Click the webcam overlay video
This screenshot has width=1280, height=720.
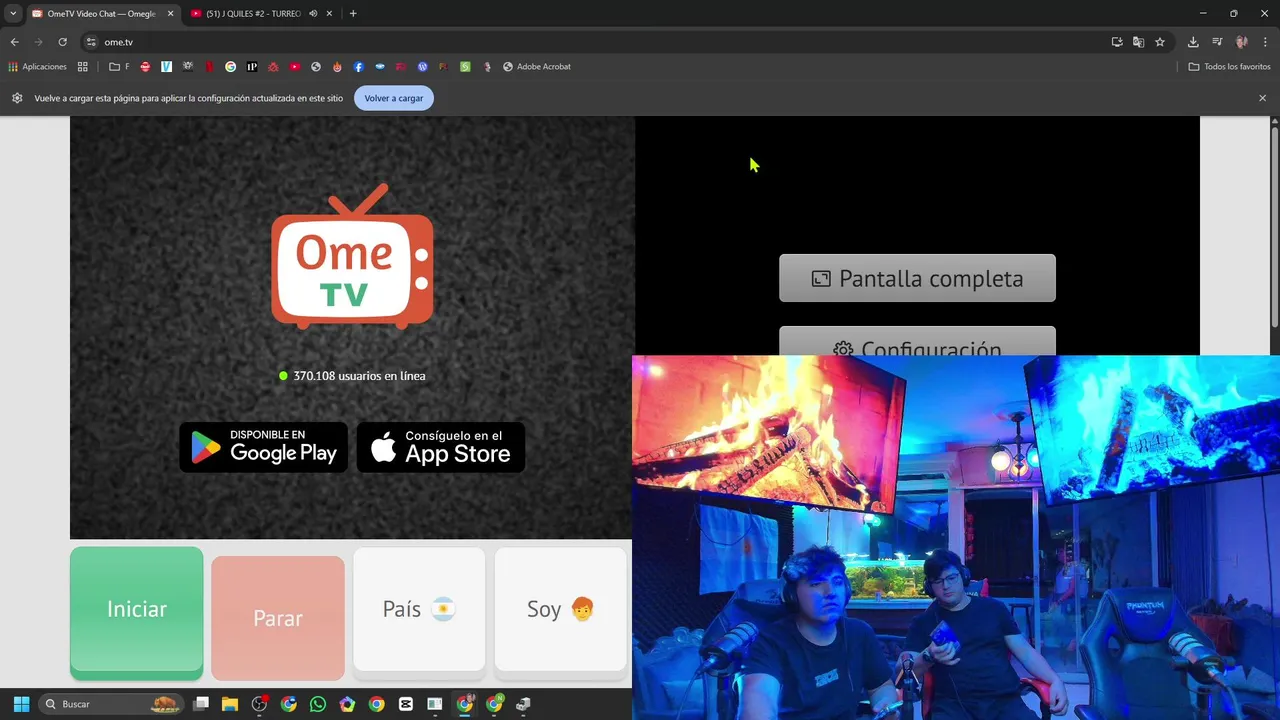click(956, 537)
